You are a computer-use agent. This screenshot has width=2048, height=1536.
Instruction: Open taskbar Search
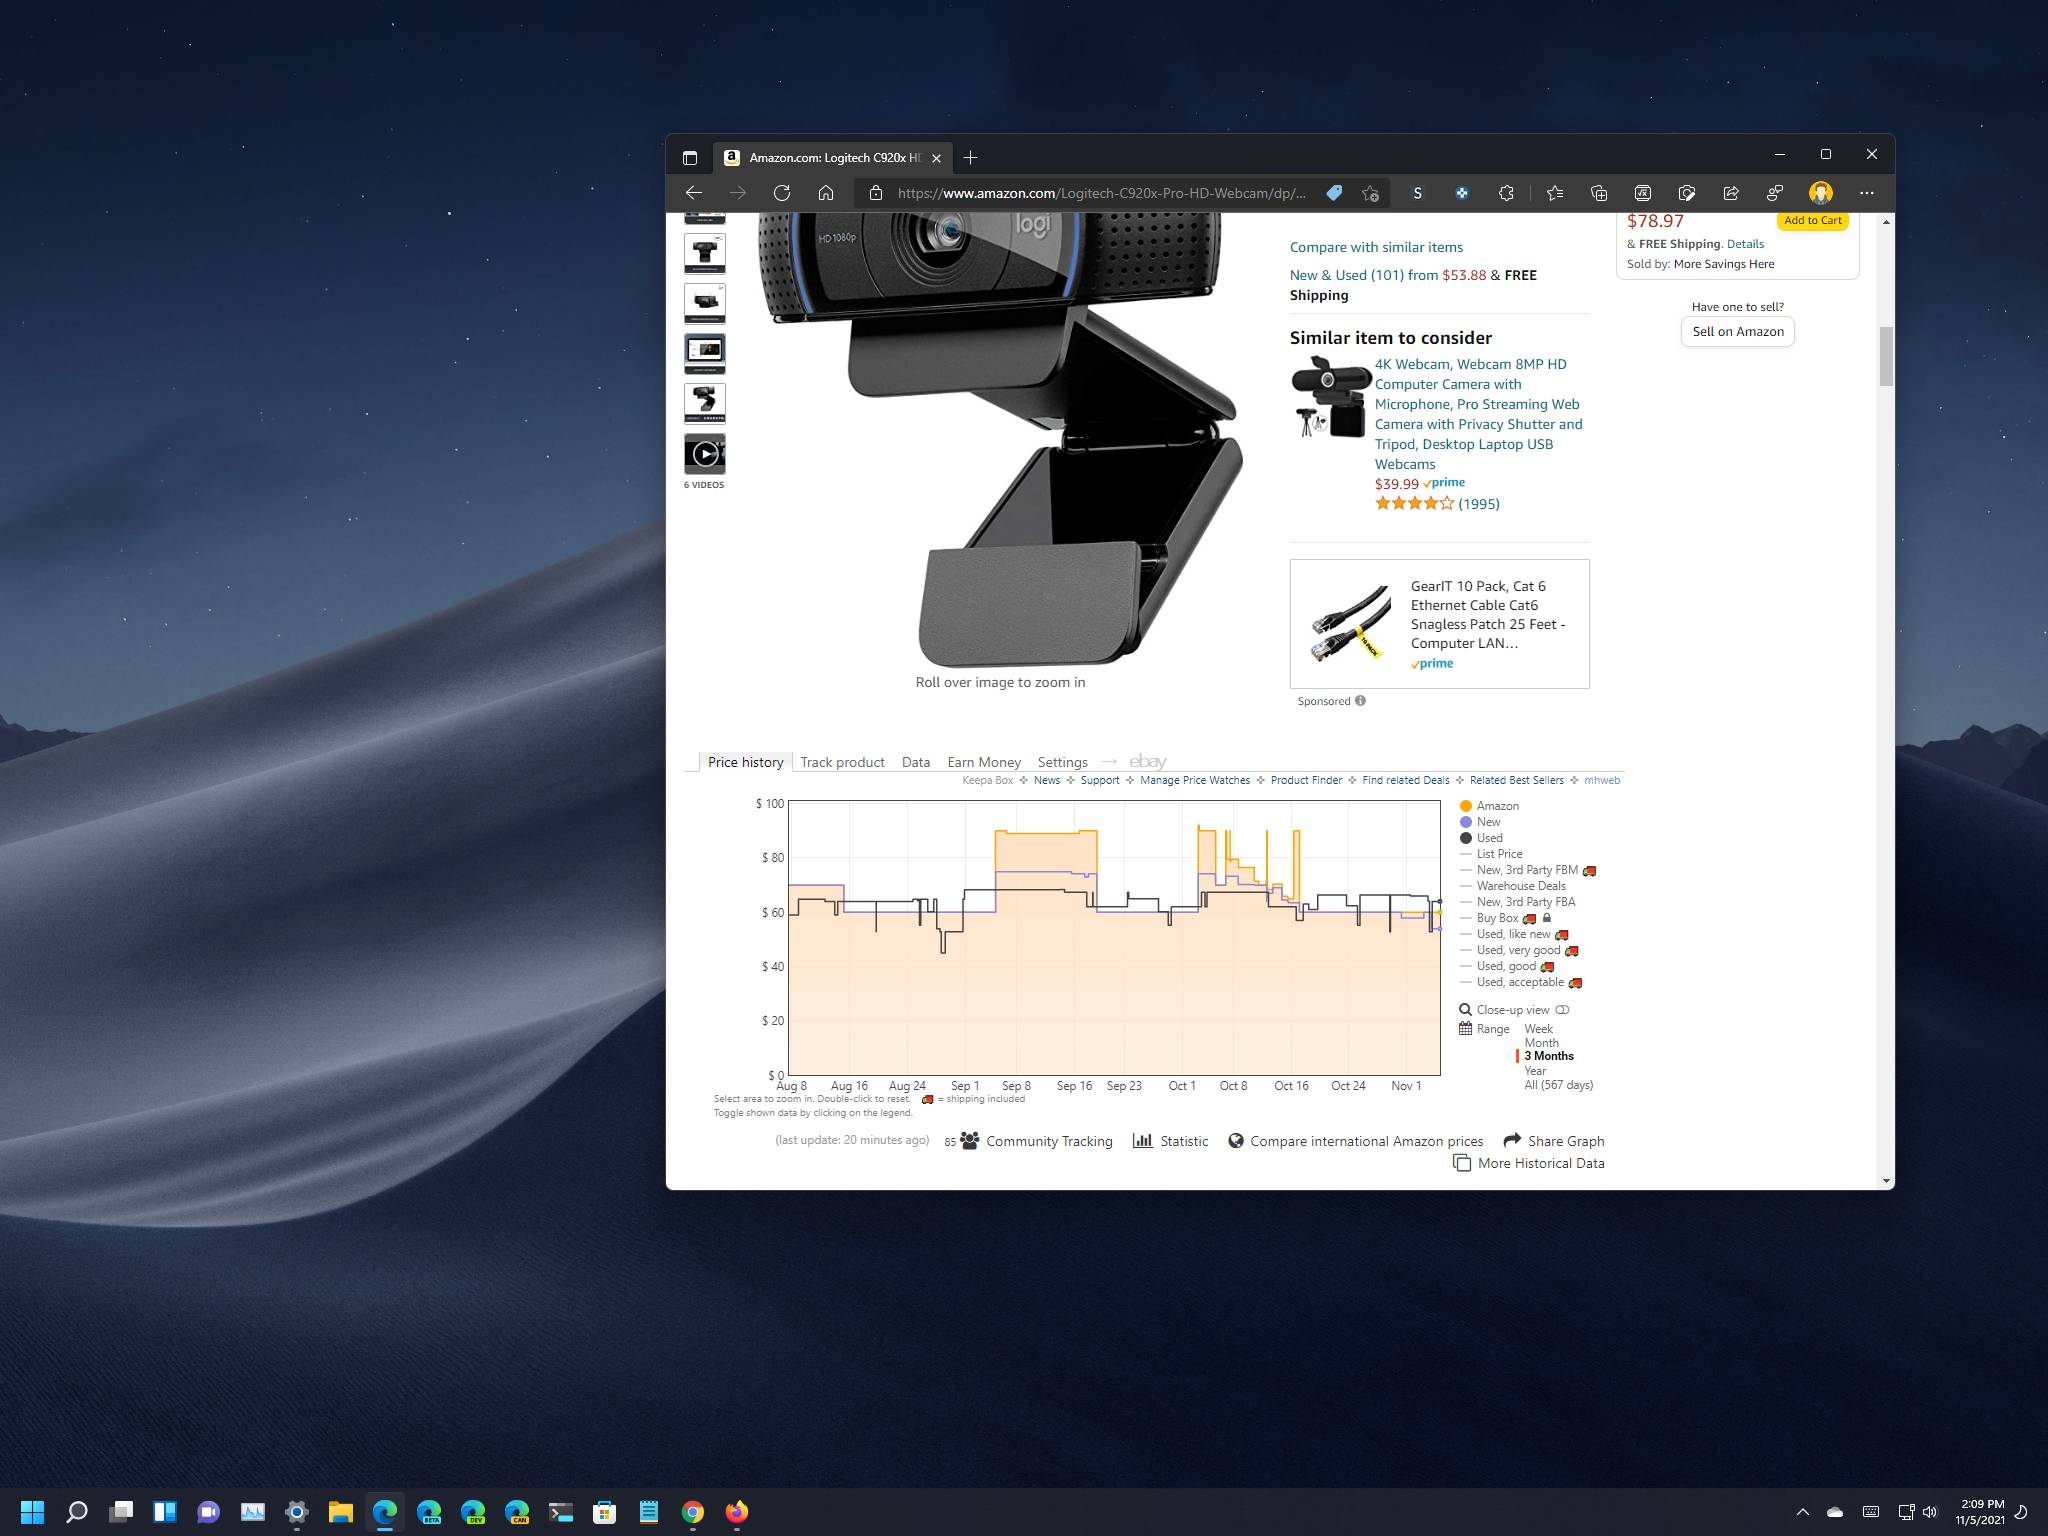click(76, 1511)
